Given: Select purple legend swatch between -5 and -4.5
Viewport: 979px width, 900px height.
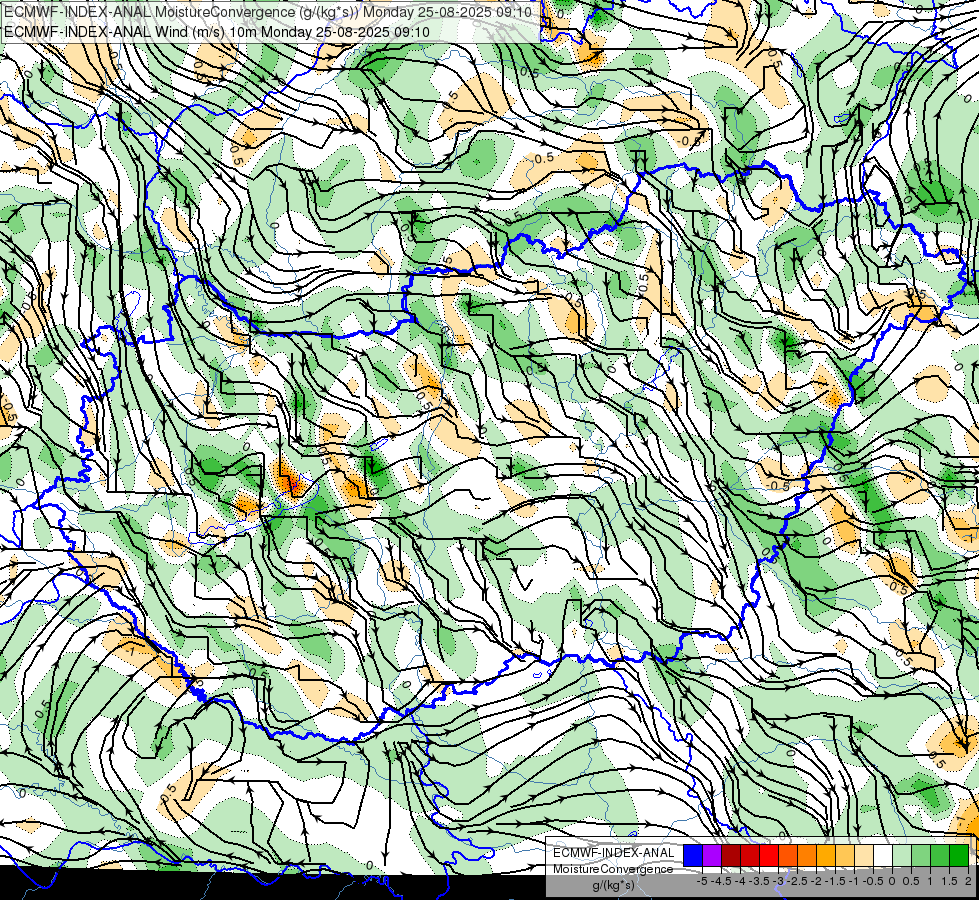Looking at the screenshot, I should tap(712, 855).
